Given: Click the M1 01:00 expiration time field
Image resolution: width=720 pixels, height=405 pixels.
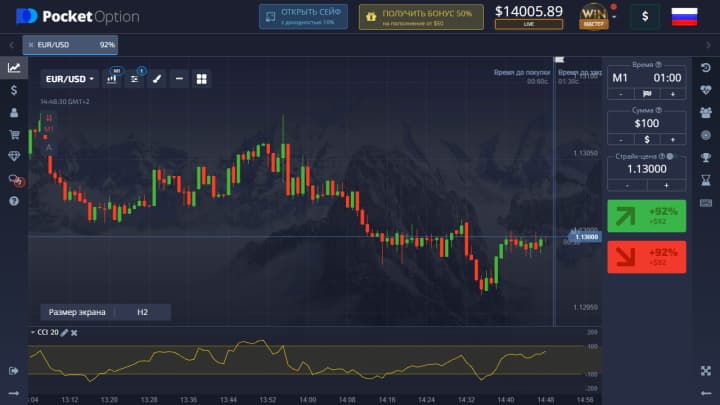Looking at the screenshot, I should tap(647, 78).
